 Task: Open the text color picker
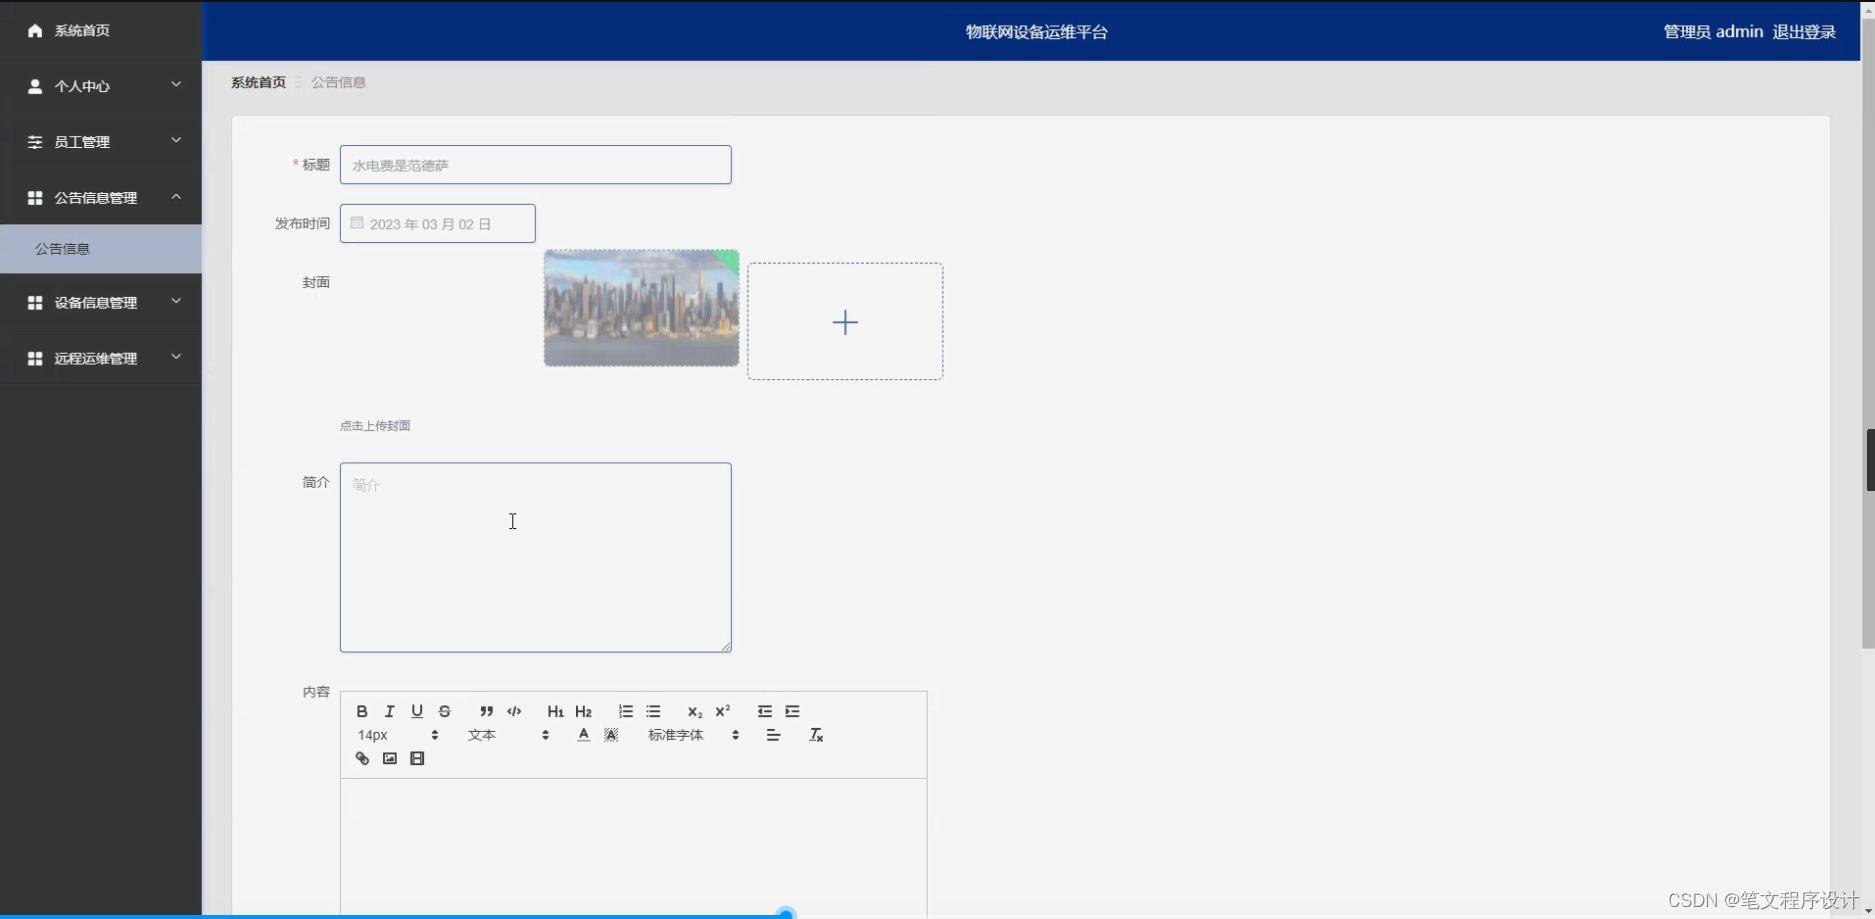coord(583,735)
